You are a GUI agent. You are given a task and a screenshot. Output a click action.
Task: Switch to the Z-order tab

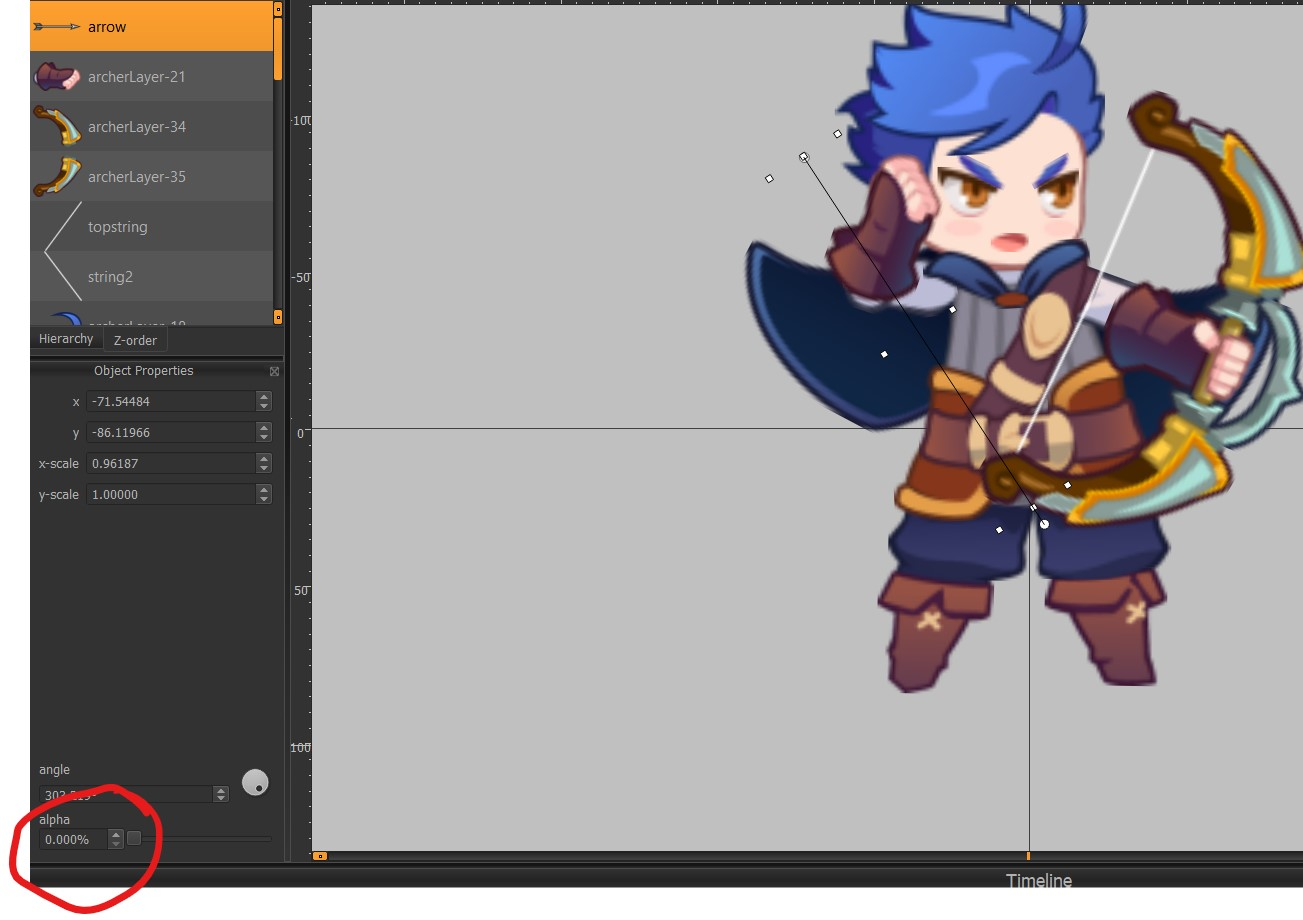tap(135, 340)
